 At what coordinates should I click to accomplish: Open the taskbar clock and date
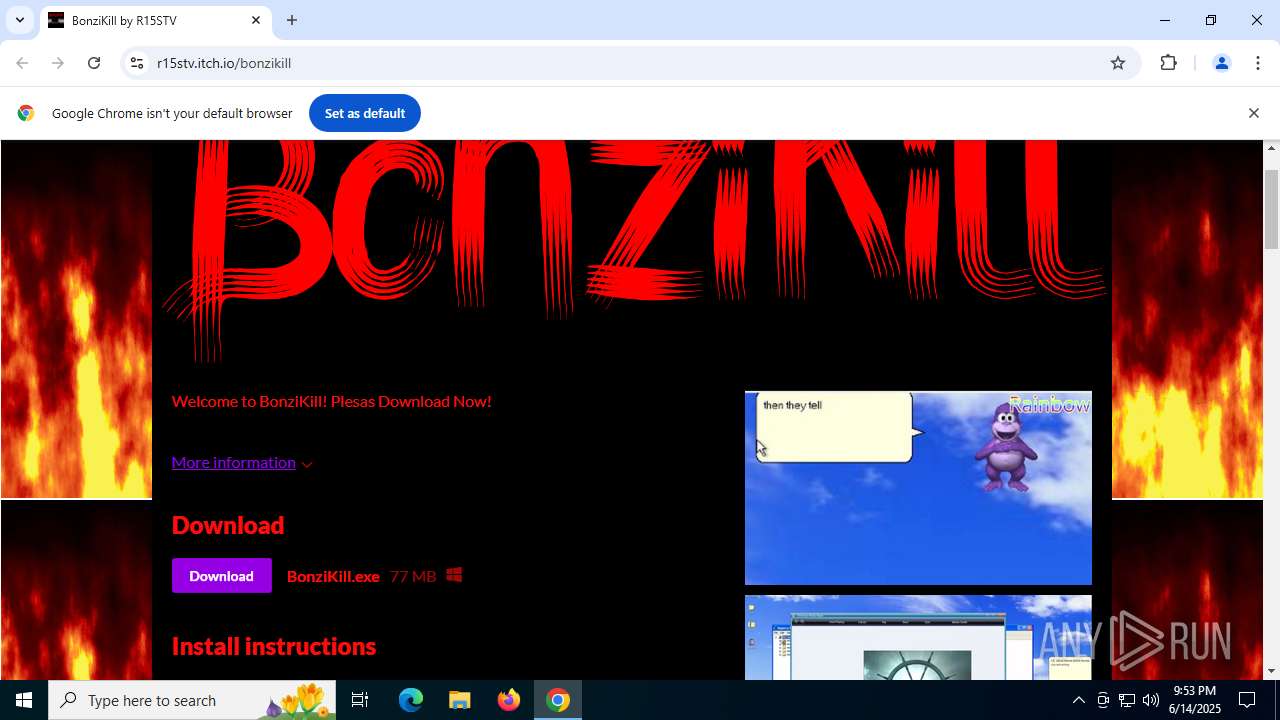click(1195, 700)
